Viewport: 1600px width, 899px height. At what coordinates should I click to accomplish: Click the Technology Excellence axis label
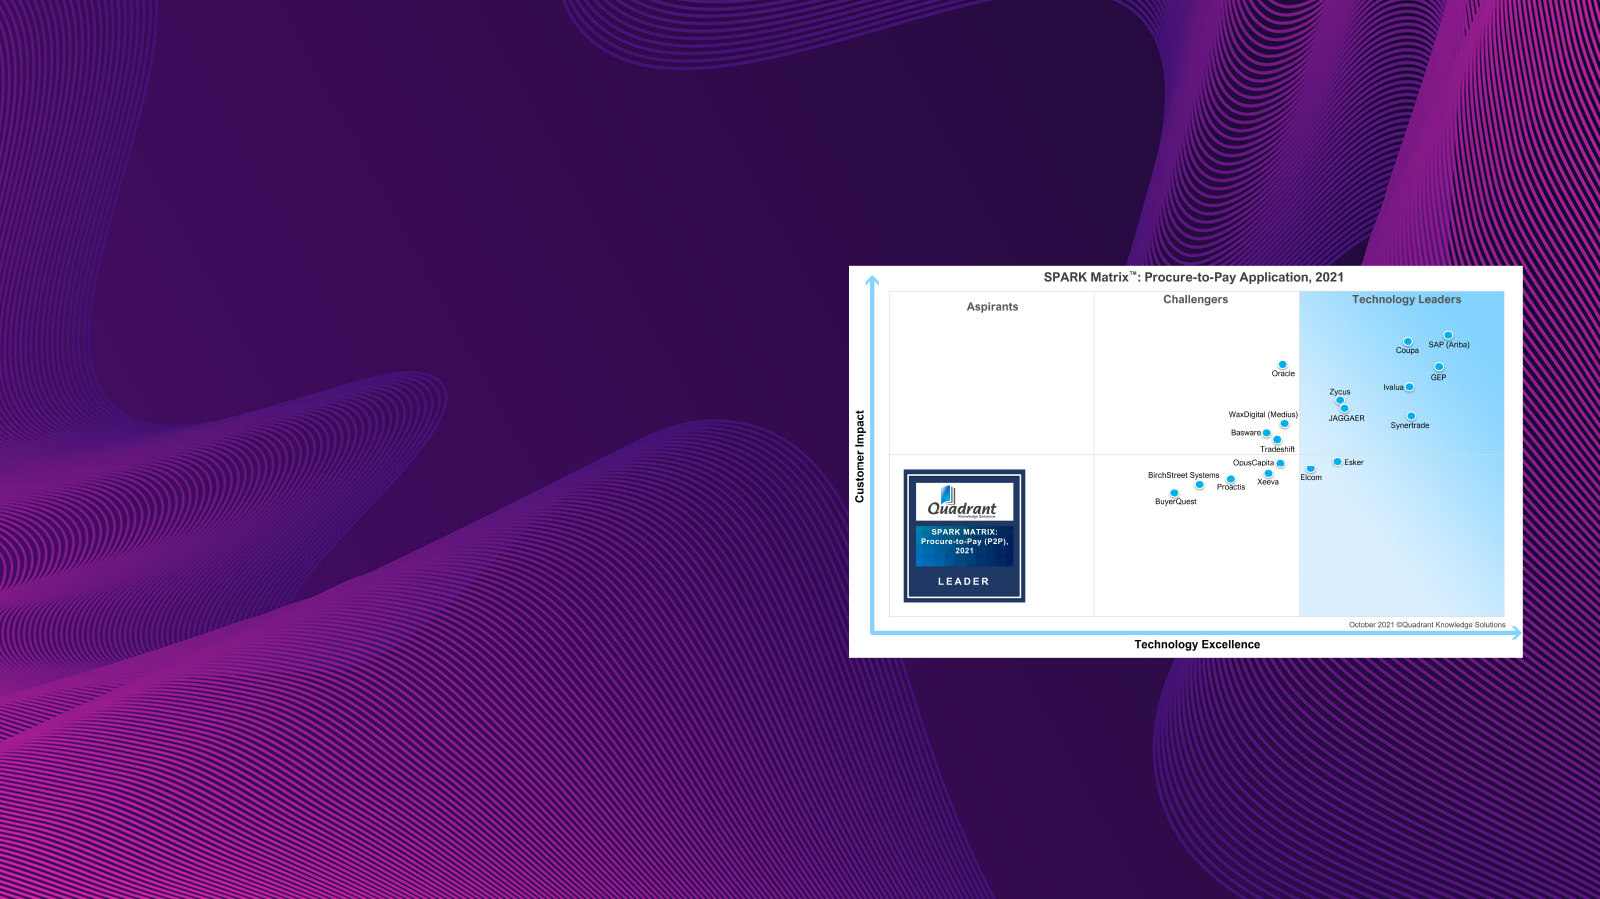[x=1197, y=645]
